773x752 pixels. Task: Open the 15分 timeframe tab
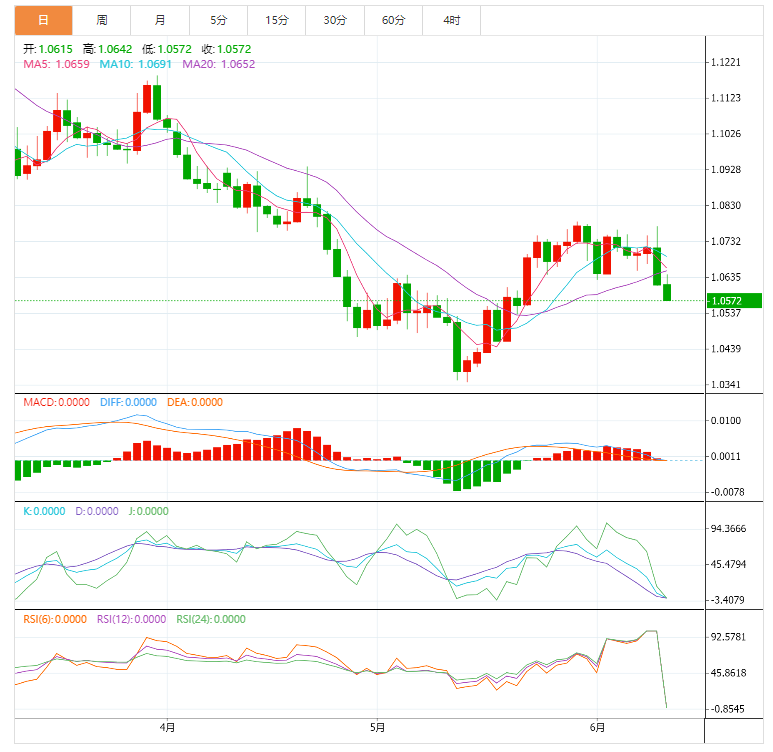pos(277,20)
